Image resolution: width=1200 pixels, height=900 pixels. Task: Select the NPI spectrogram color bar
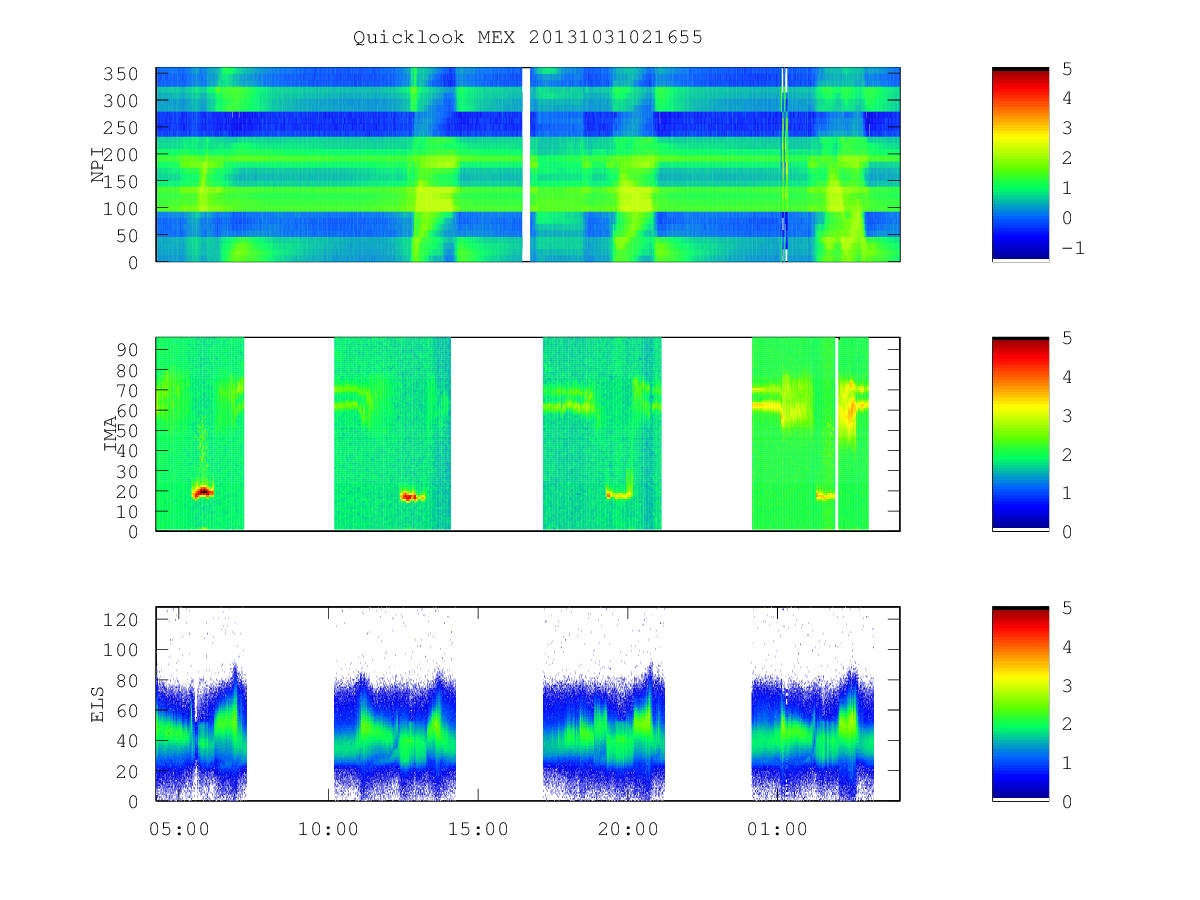pos(1020,164)
